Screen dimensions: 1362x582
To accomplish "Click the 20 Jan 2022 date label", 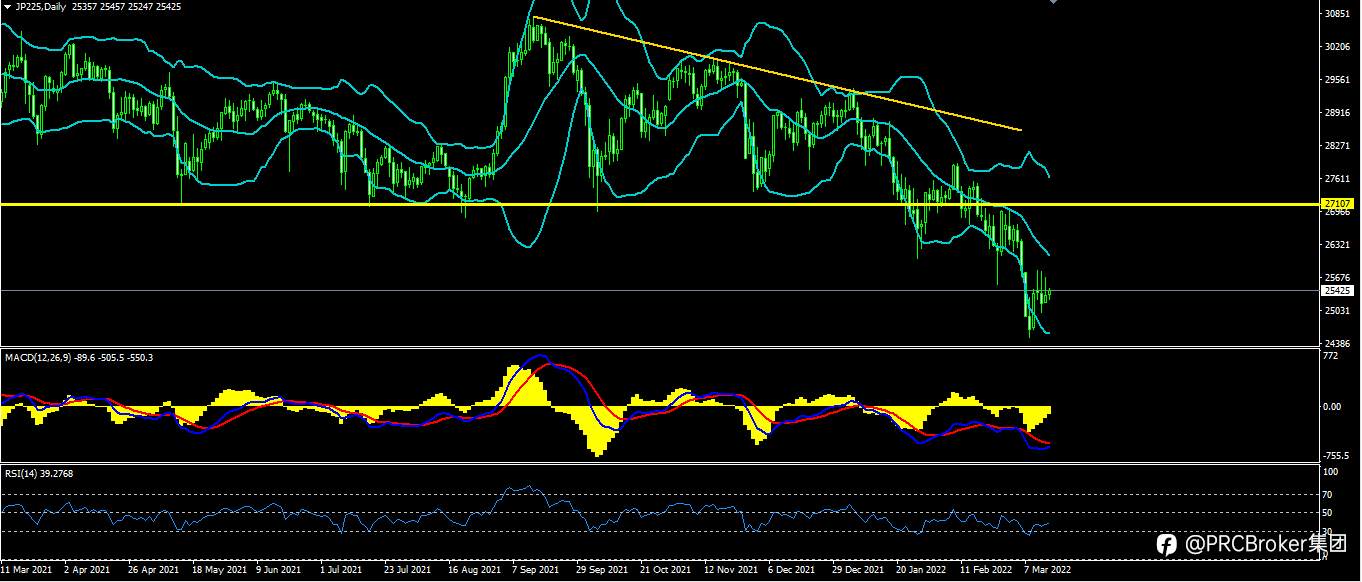I will pyautogui.click(x=921, y=570).
